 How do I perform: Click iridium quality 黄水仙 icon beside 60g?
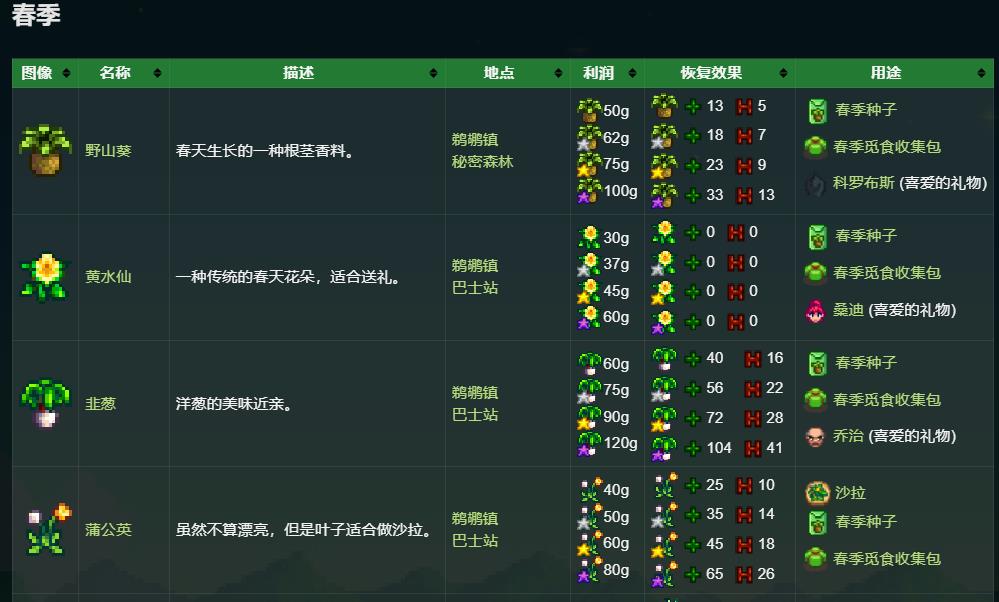pyautogui.click(x=589, y=317)
